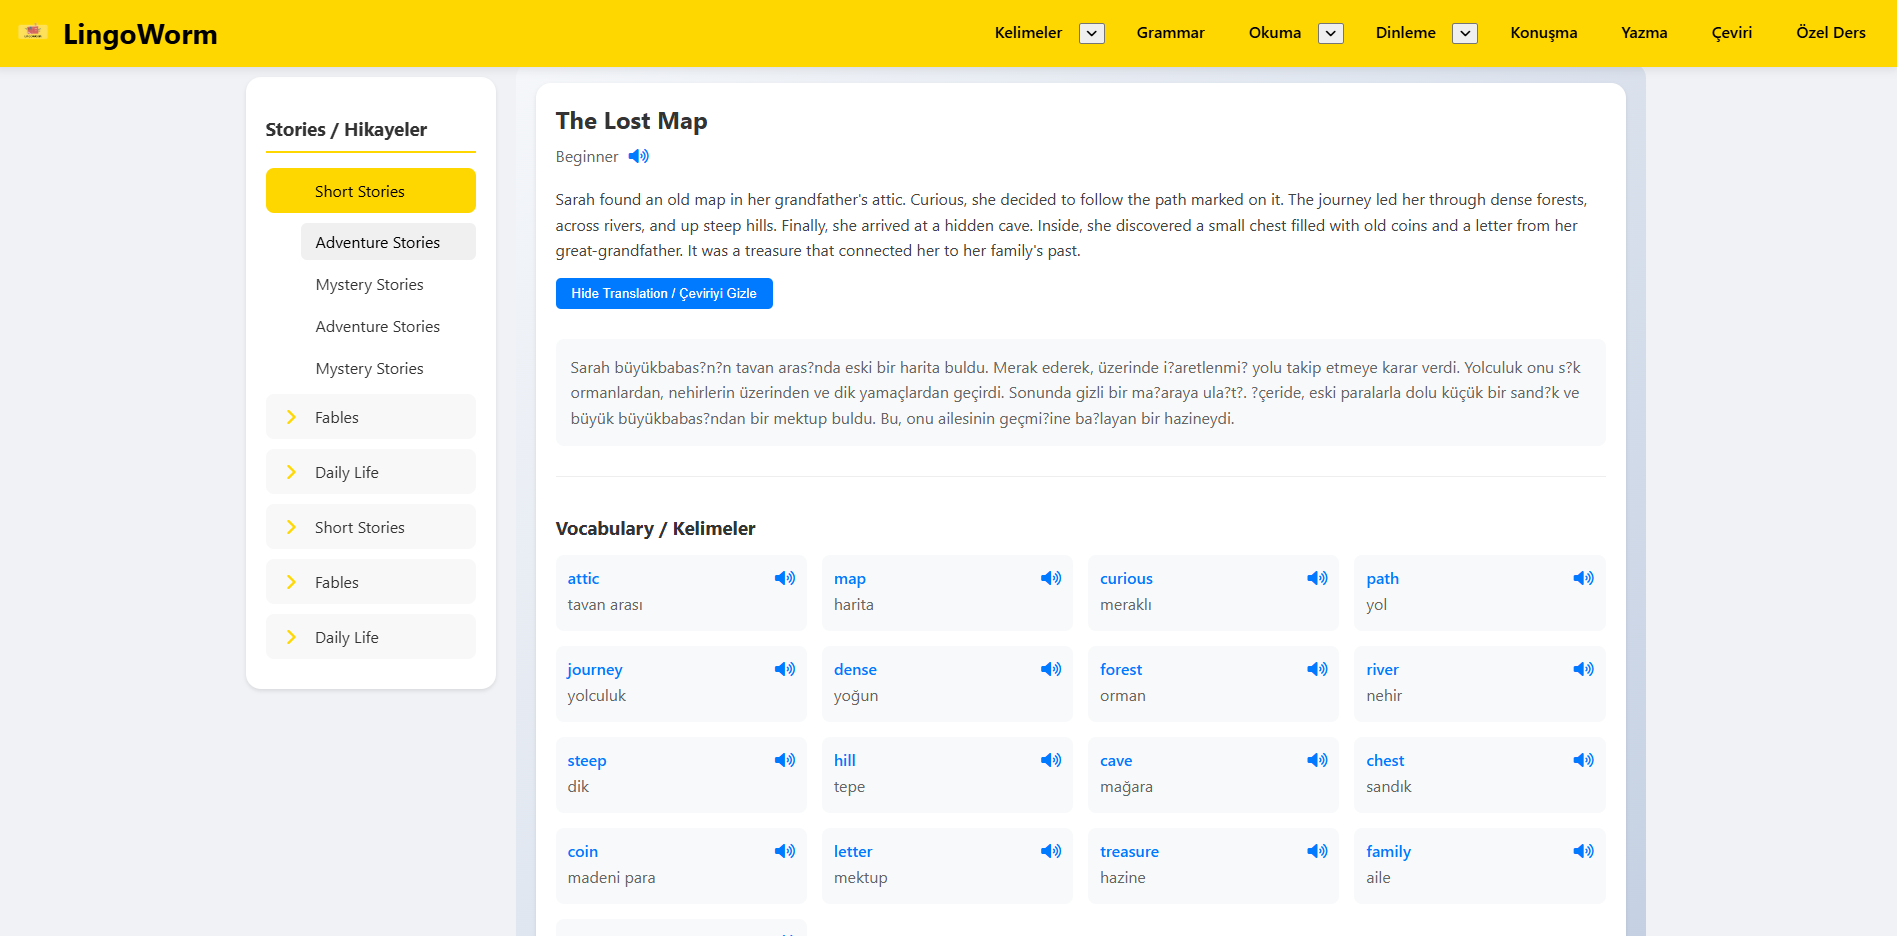Play pronunciation of 'map'

tap(1051, 578)
